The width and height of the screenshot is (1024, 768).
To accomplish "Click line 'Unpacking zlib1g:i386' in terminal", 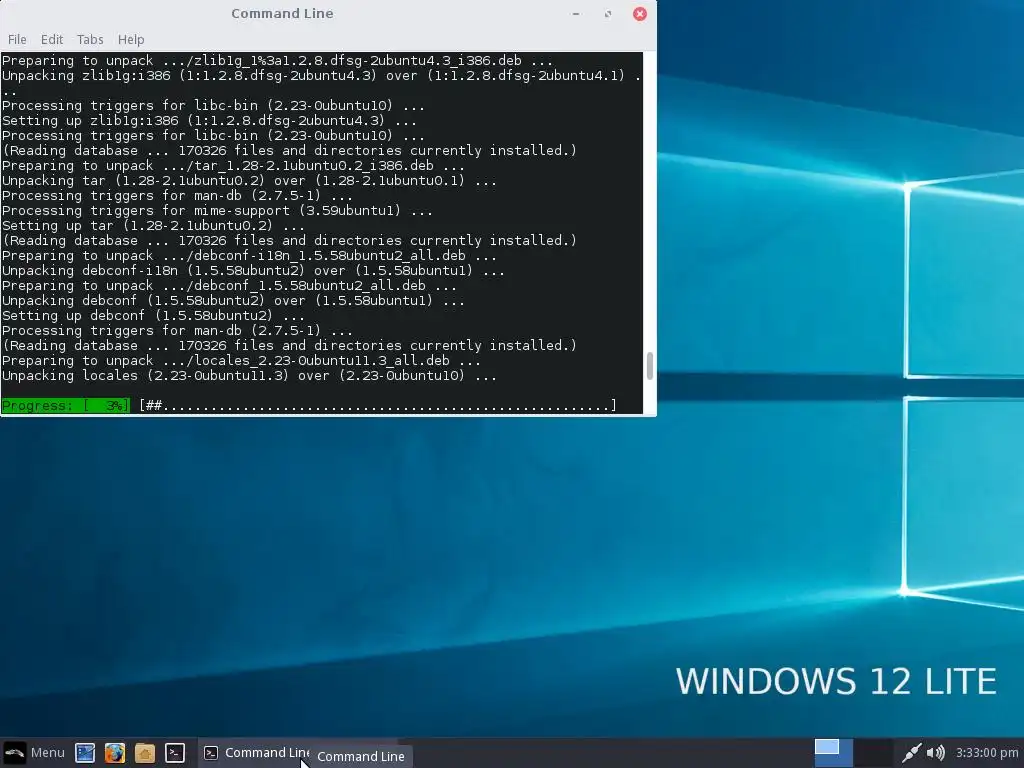I will 321,75.
